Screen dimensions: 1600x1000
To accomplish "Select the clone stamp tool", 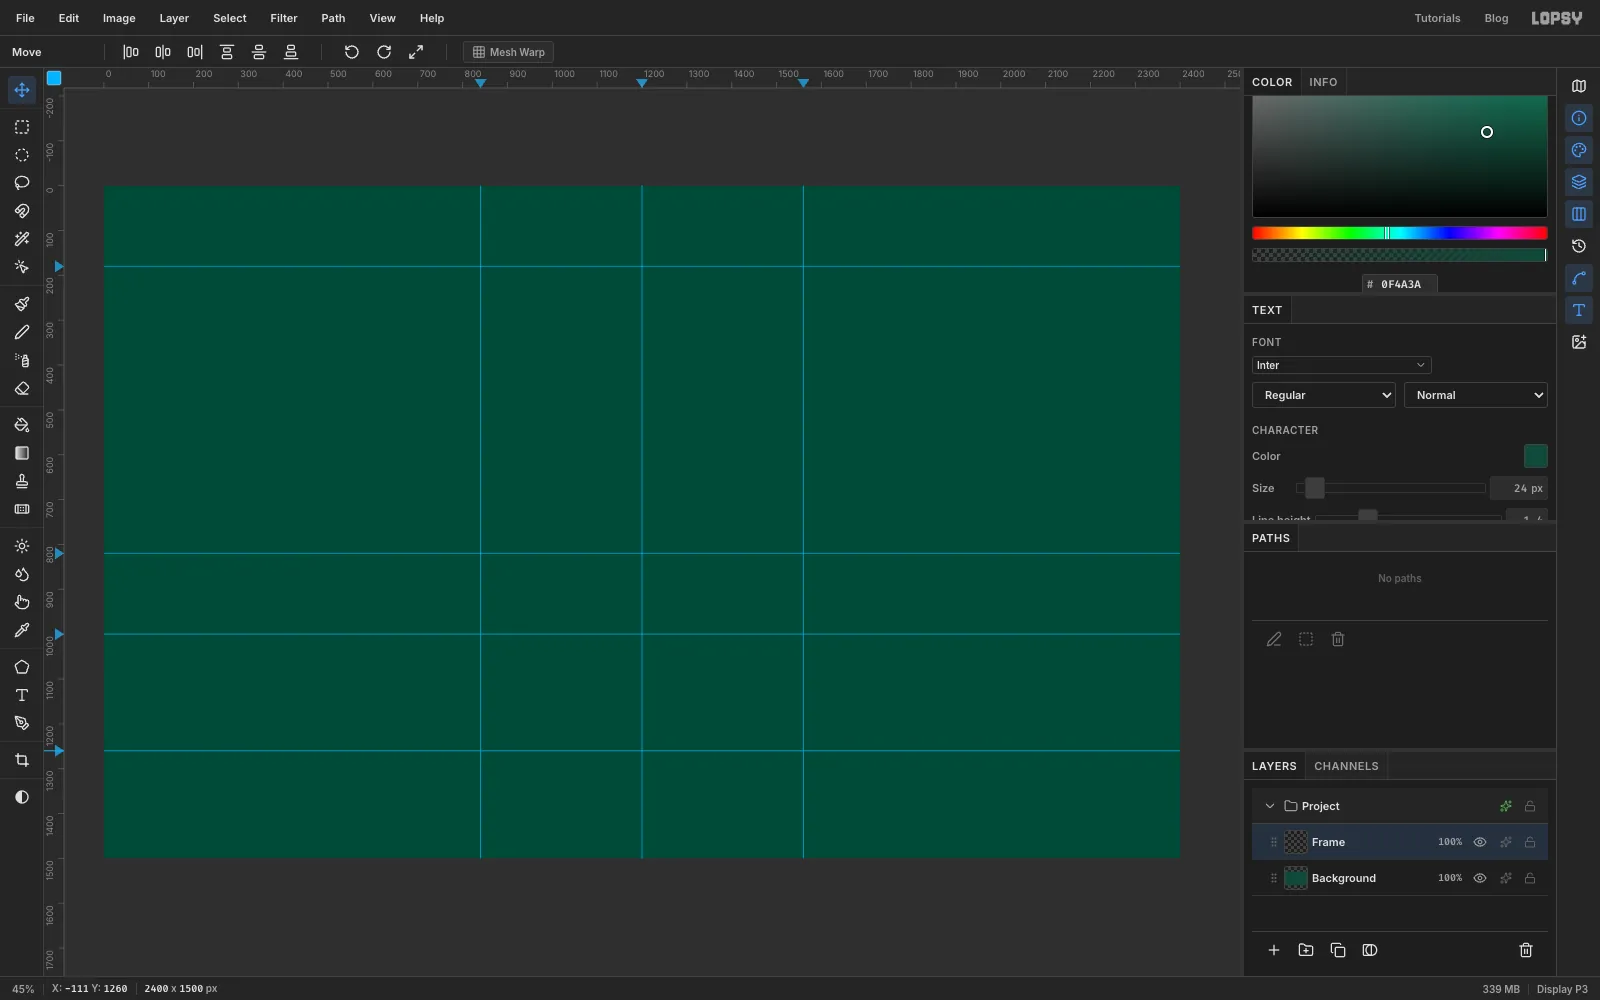I will pos(22,481).
